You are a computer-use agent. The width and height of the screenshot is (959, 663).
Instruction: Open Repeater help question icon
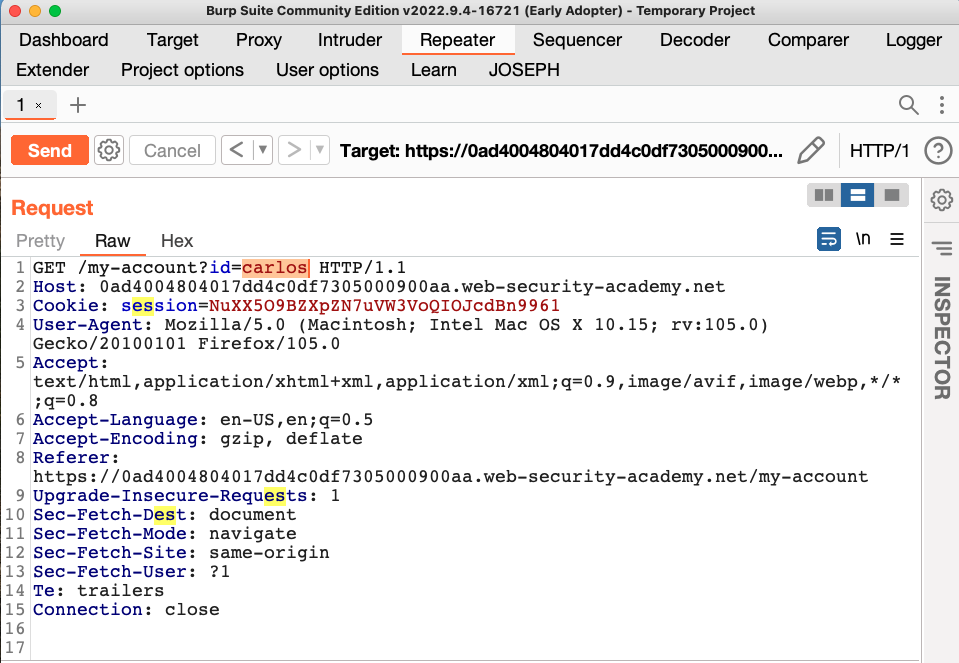click(938, 150)
